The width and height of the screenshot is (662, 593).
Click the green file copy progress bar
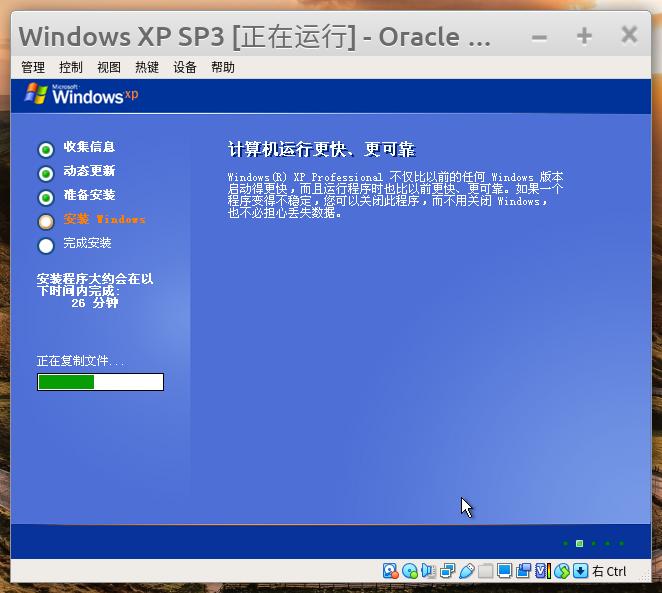coord(100,382)
